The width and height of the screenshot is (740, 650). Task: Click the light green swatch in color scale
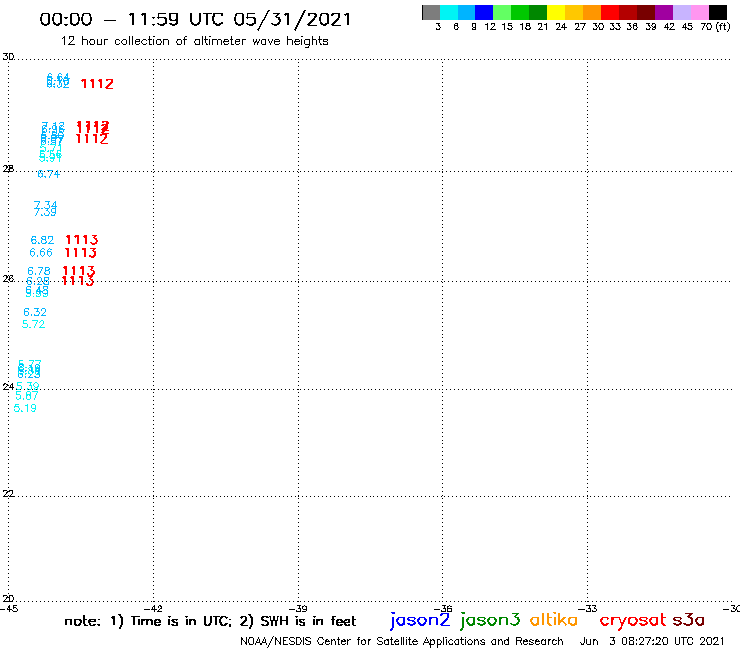point(502,12)
